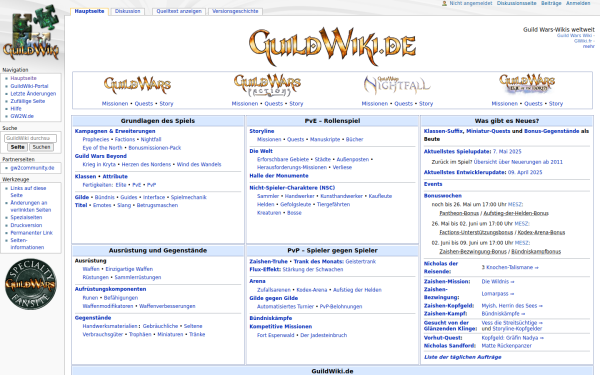Open the Diskussionsseite link at top

[x=517, y=3]
